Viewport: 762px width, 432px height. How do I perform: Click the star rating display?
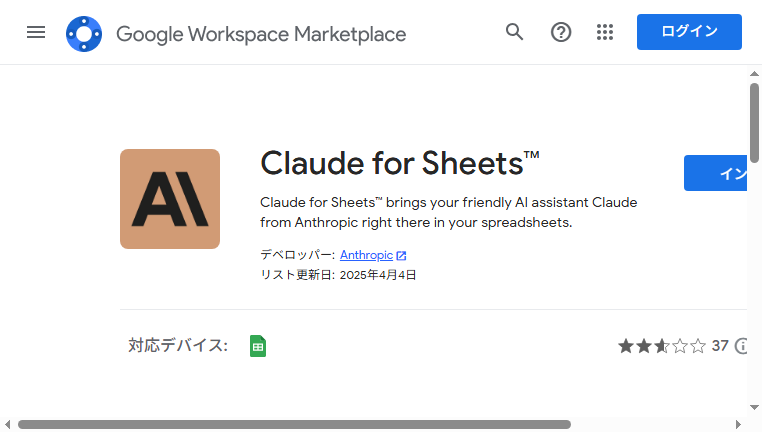point(662,346)
